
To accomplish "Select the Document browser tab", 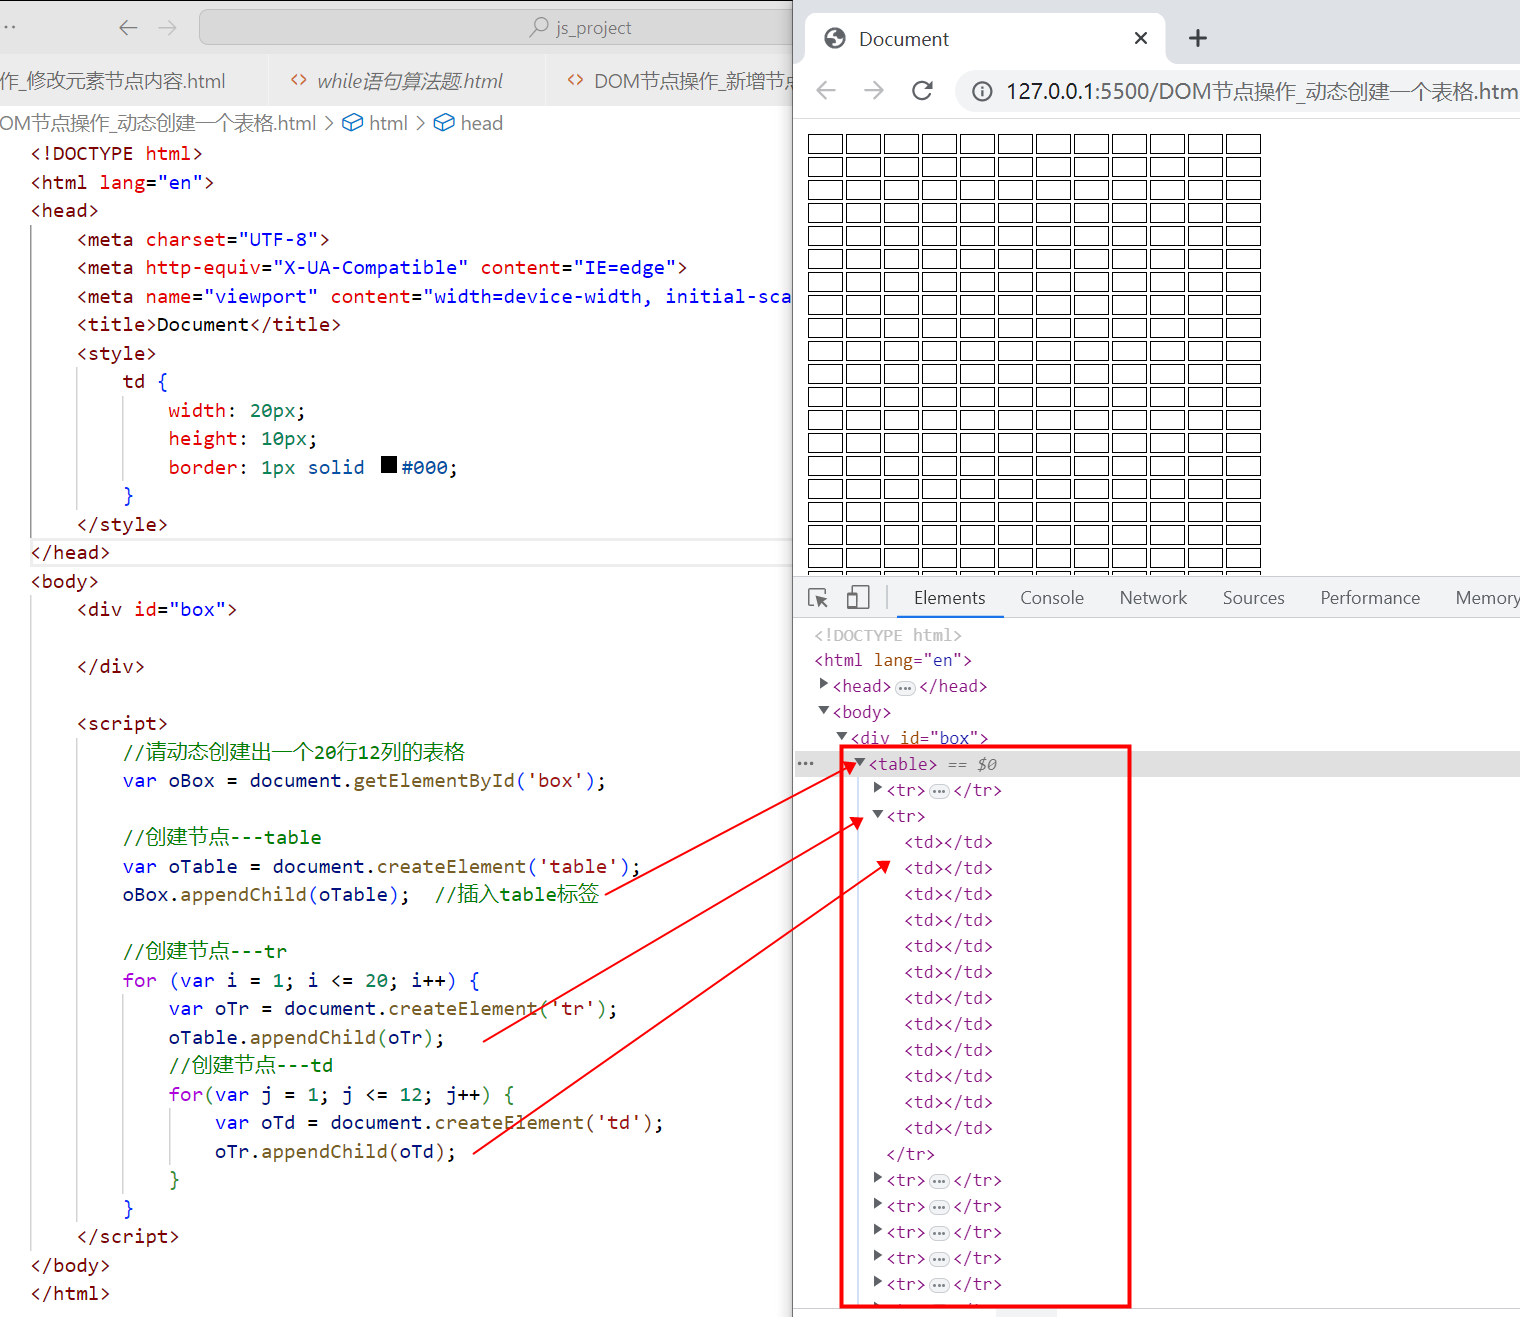I will coord(985,39).
